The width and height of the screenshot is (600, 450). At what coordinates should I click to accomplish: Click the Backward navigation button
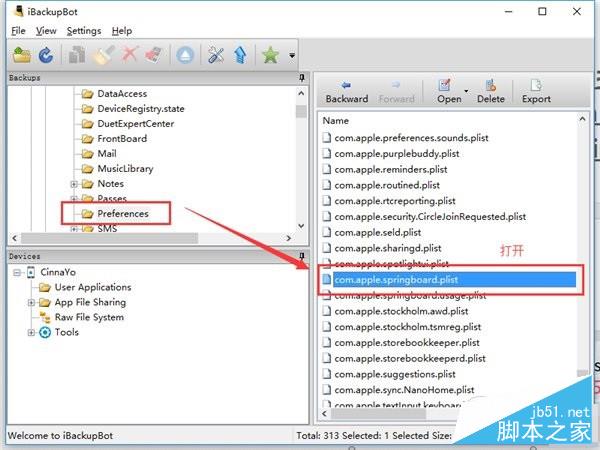tap(347, 92)
